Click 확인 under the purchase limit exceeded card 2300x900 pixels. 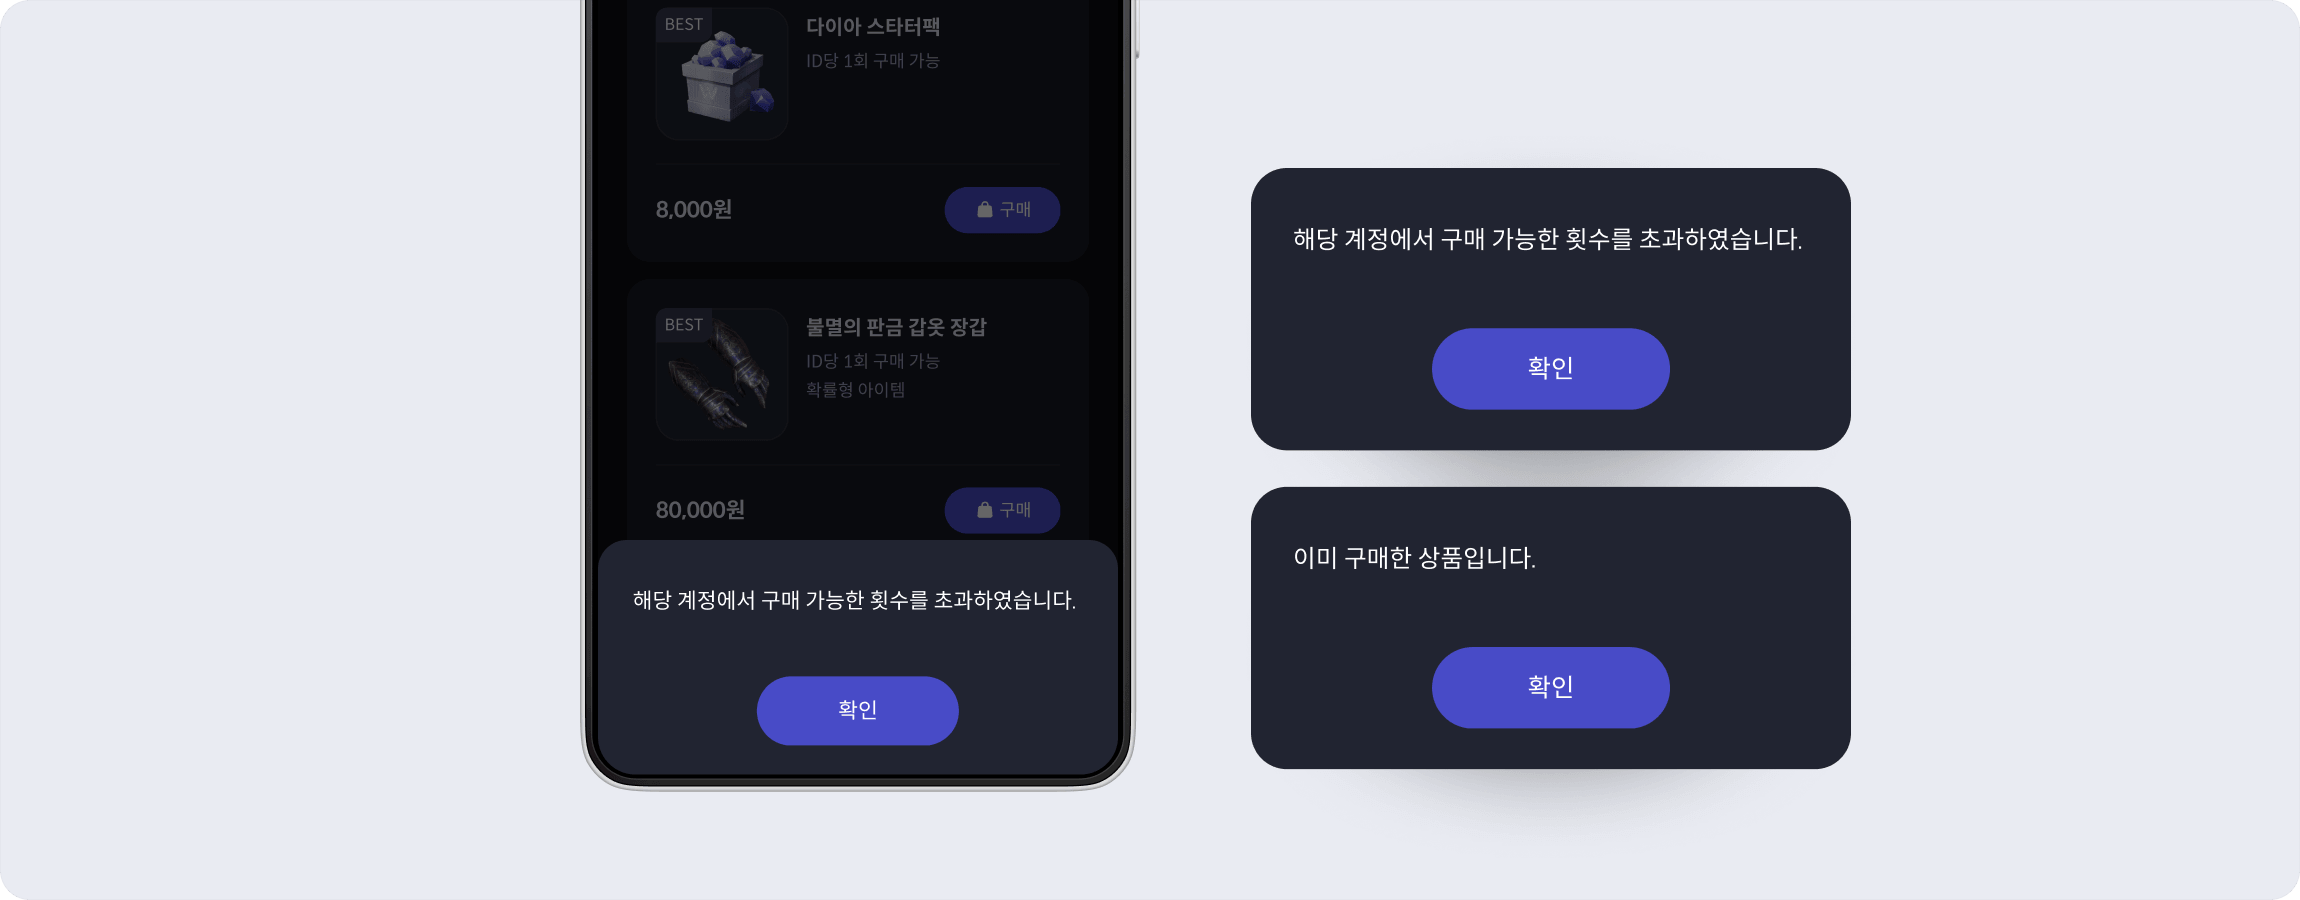[1550, 368]
